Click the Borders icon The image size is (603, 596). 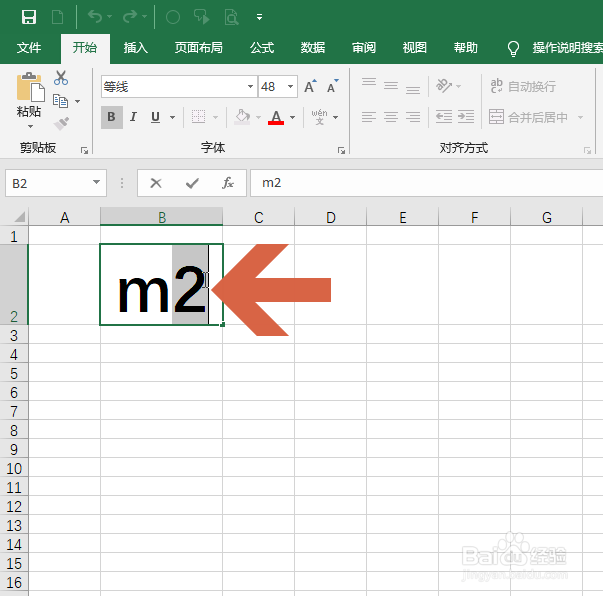pyautogui.click(x=198, y=117)
